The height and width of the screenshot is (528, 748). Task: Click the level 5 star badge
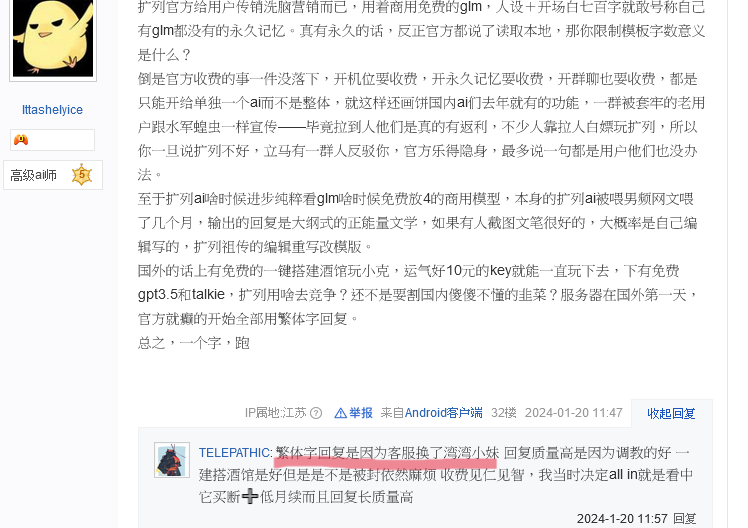click(82, 175)
